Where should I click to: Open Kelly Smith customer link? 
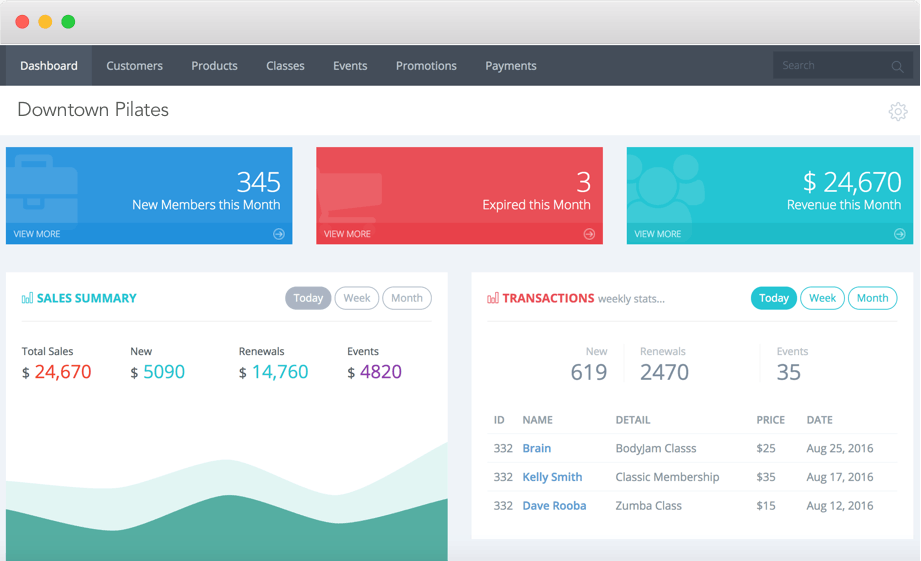(552, 477)
